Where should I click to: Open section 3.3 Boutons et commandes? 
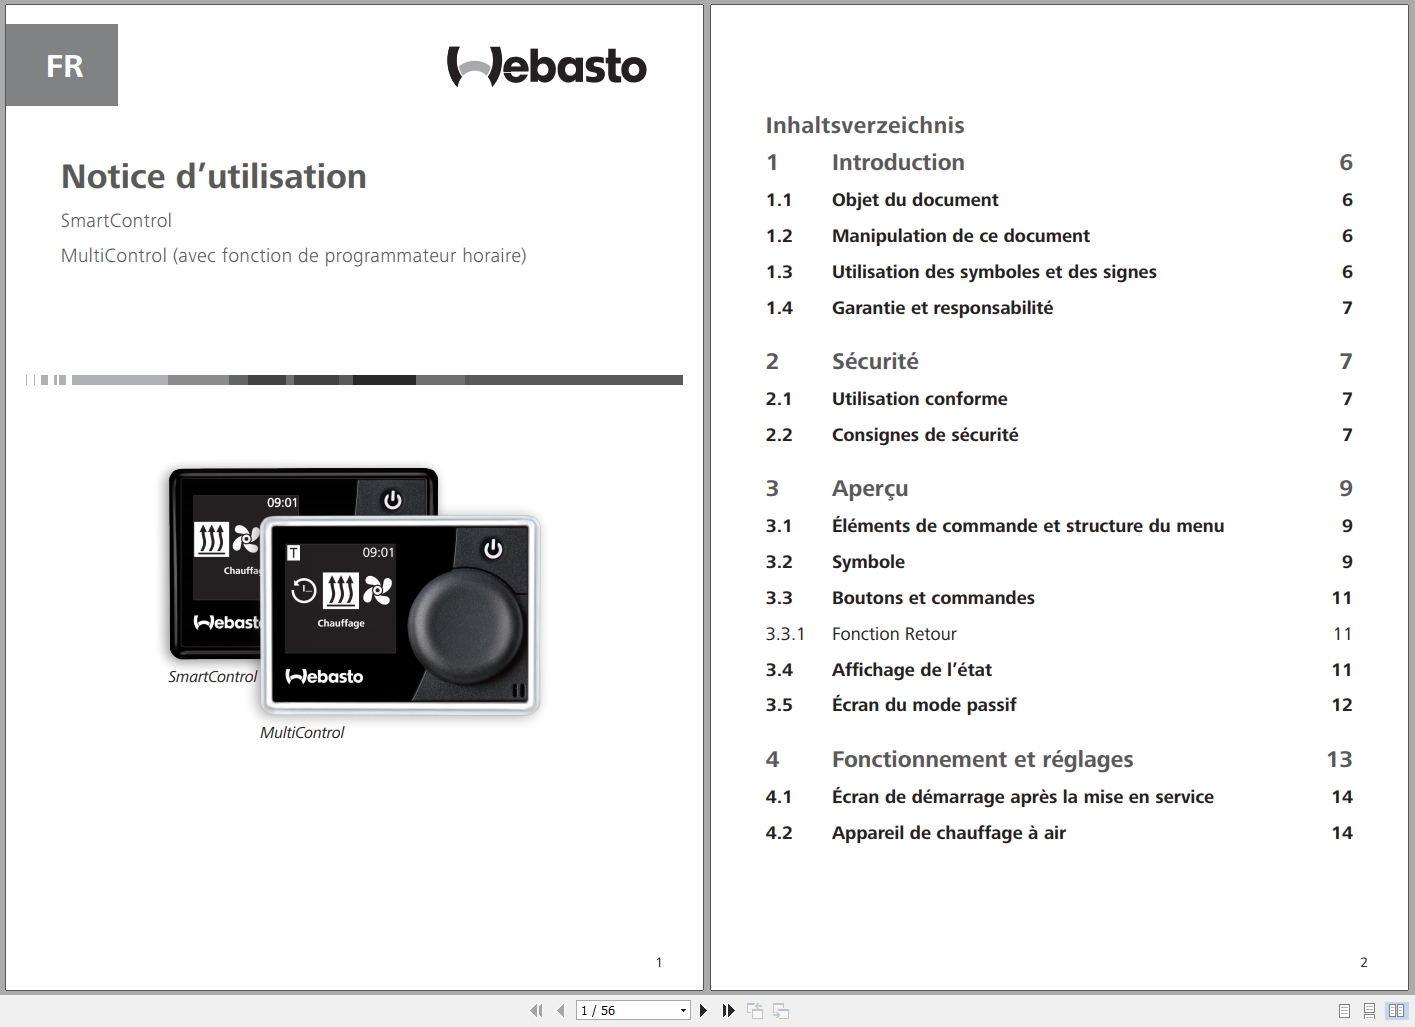933,597
